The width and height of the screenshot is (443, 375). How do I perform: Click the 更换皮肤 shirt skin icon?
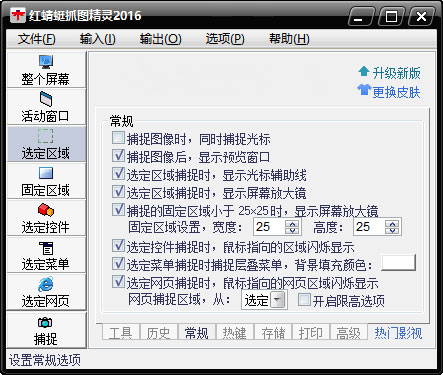[x=364, y=90]
